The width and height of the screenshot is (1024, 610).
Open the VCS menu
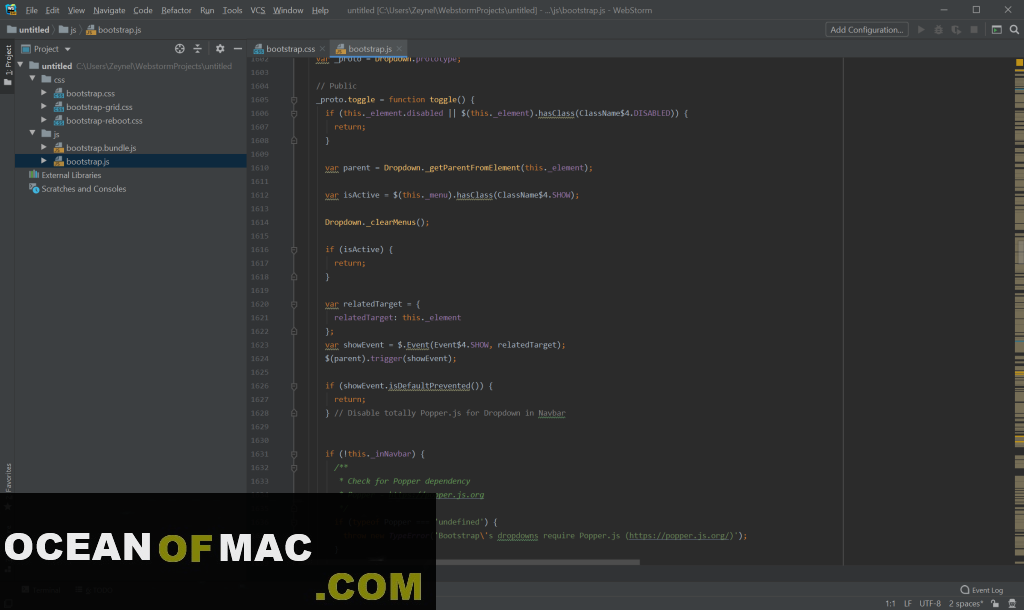coord(258,10)
